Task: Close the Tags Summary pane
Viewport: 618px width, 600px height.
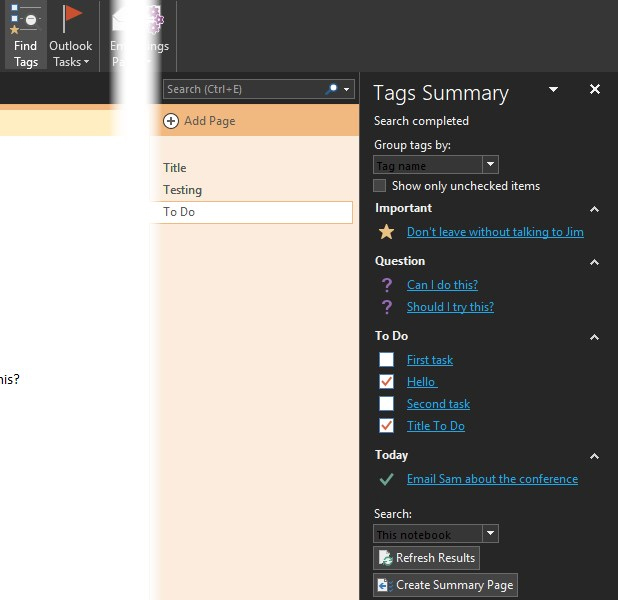Action: pyautogui.click(x=595, y=89)
